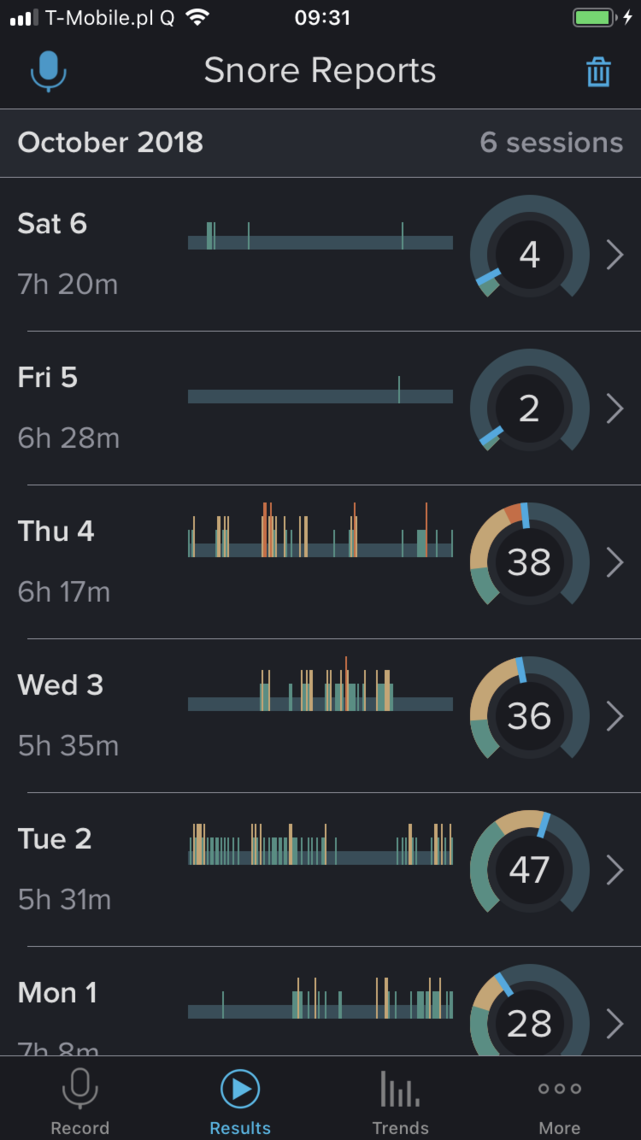Open Fri 5 session chevron
The image size is (641, 1140).
(615, 409)
